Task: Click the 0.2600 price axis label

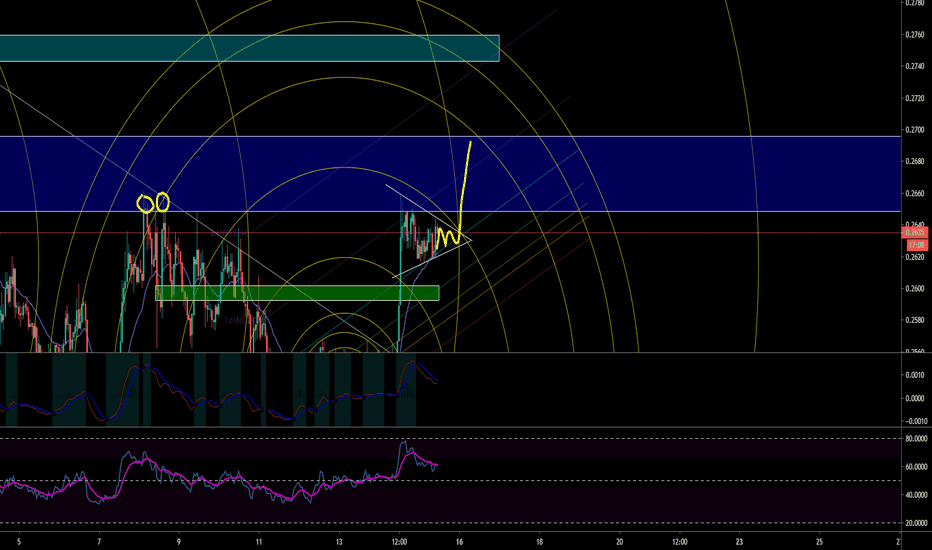Action: [x=915, y=288]
